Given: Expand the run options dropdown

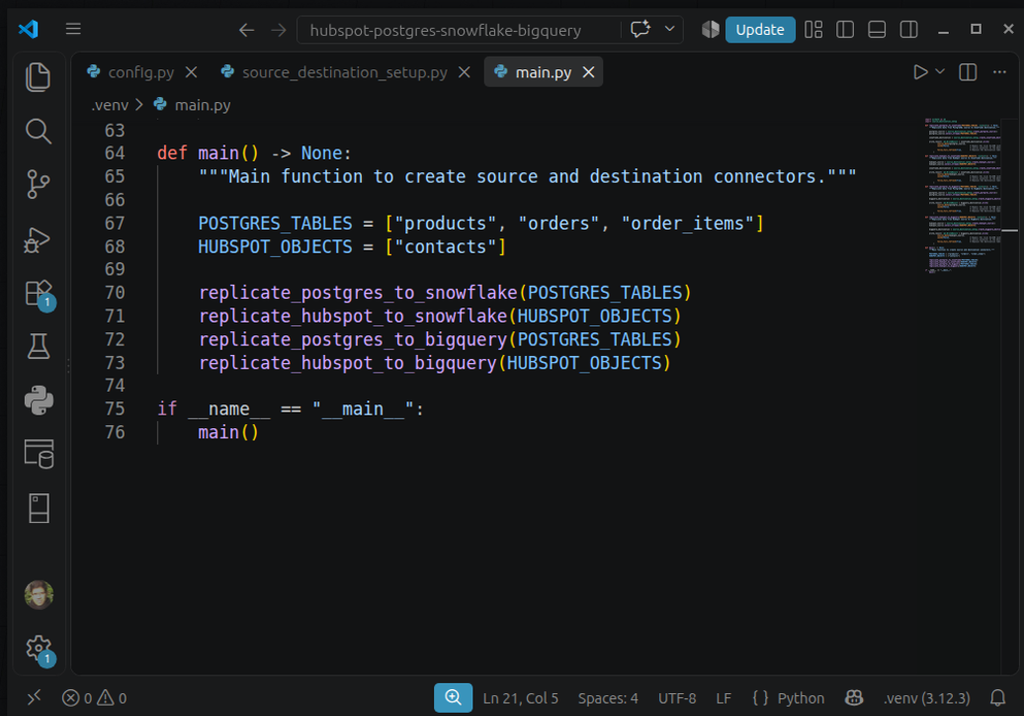Looking at the screenshot, I should (x=940, y=72).
